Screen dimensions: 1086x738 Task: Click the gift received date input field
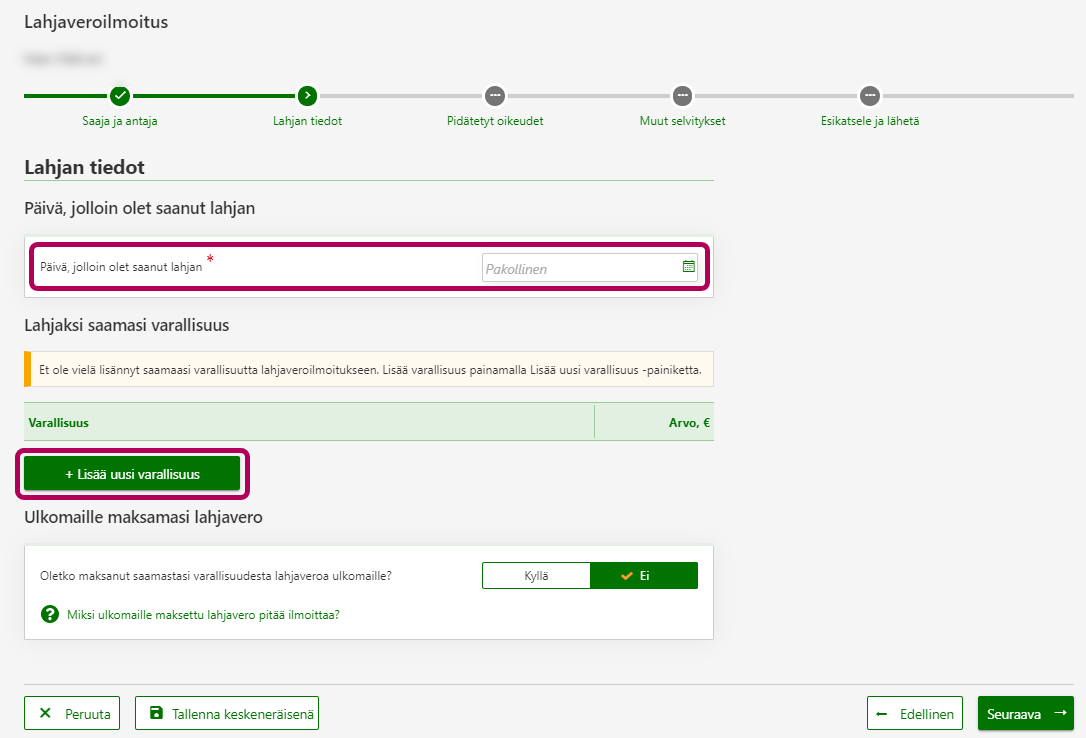[x=580, y=268]
